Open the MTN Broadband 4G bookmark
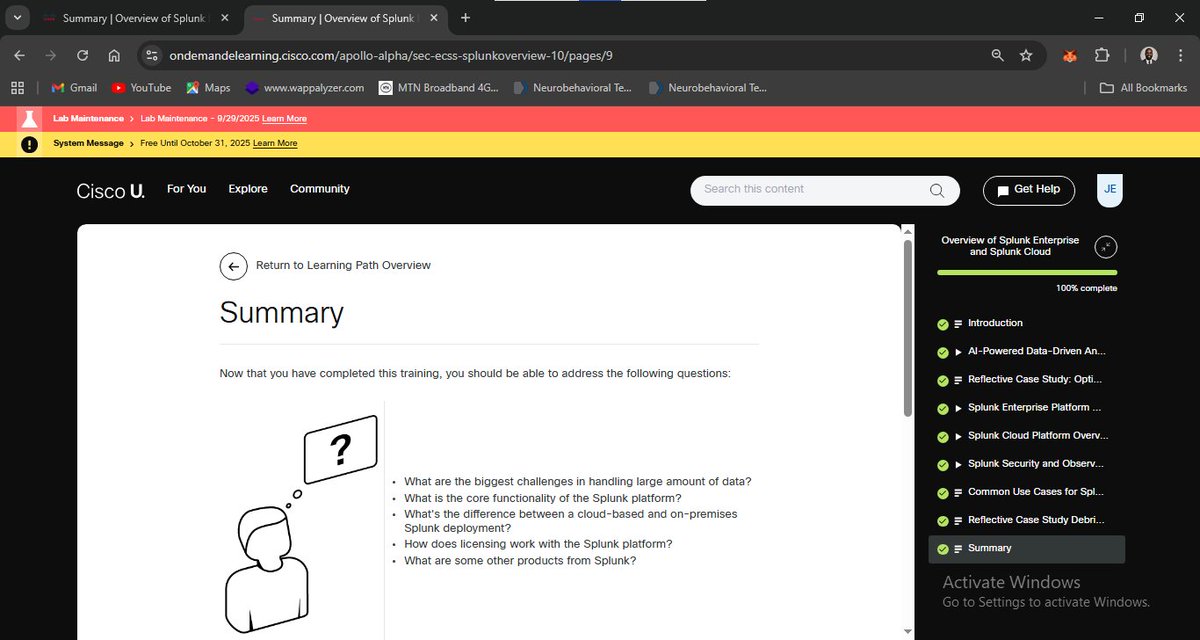The width and height of the screenshot is (1200, 640). click(438, 88)
